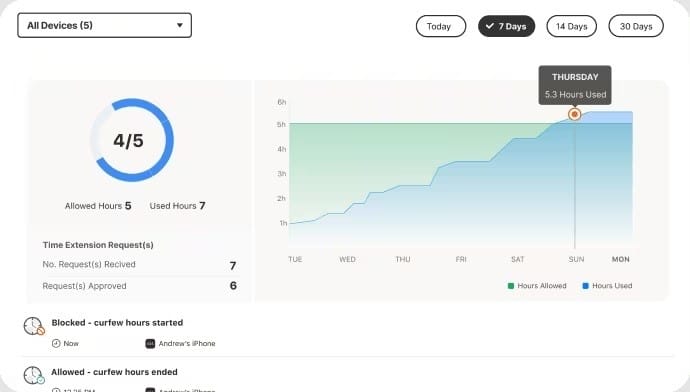Click the device icon beside Andrew's iPhone

(x=150, y=343)
